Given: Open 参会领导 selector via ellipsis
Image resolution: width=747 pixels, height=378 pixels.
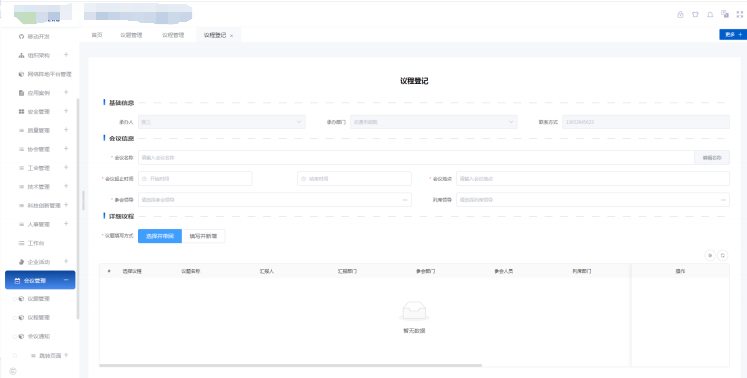Looking at the screenshot, I should tap(405, 200).
